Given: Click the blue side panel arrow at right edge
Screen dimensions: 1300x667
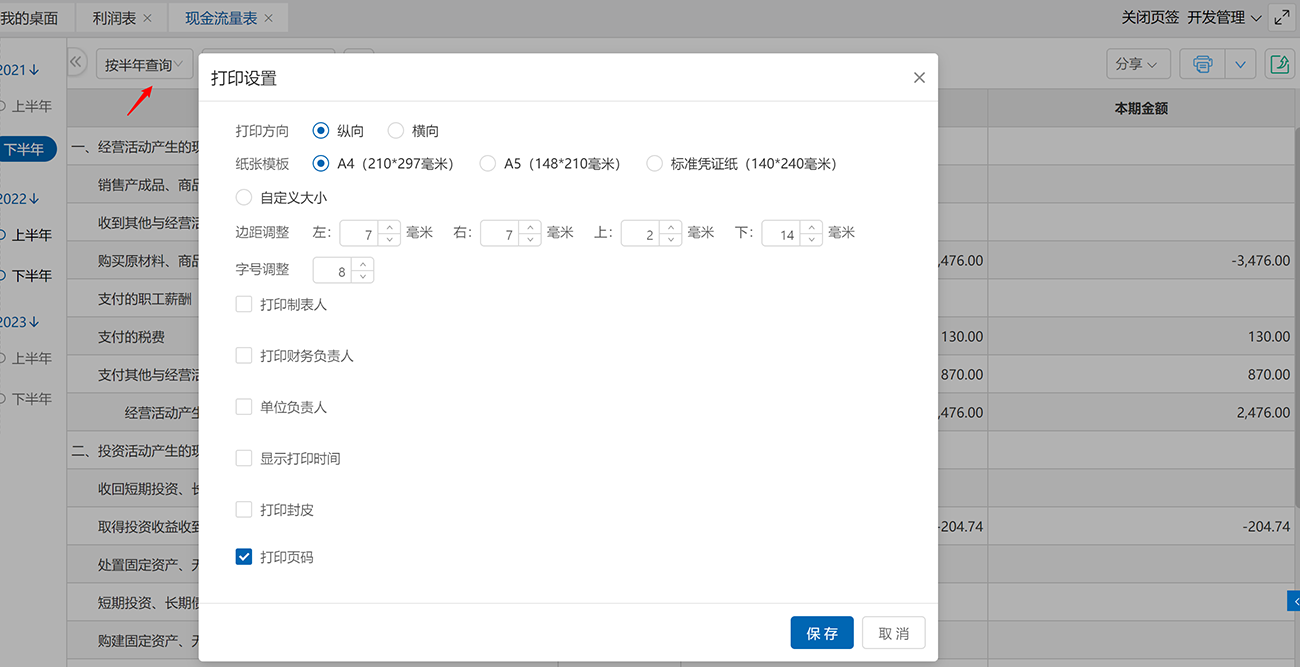Looking at the screenshot, I should click(1294, 600).
